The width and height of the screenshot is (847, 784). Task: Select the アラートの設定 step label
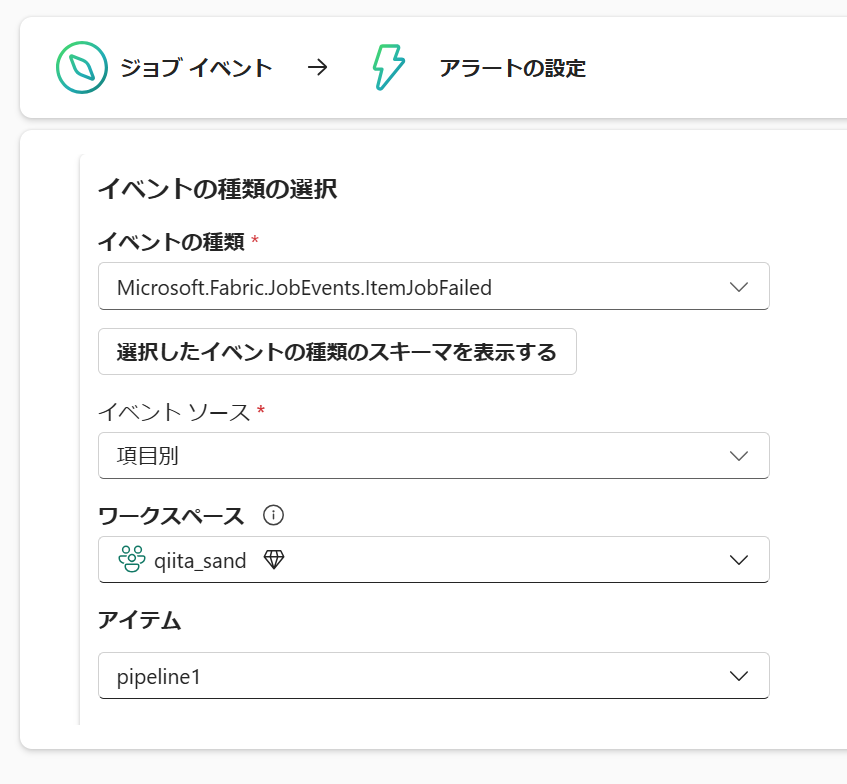512,68
